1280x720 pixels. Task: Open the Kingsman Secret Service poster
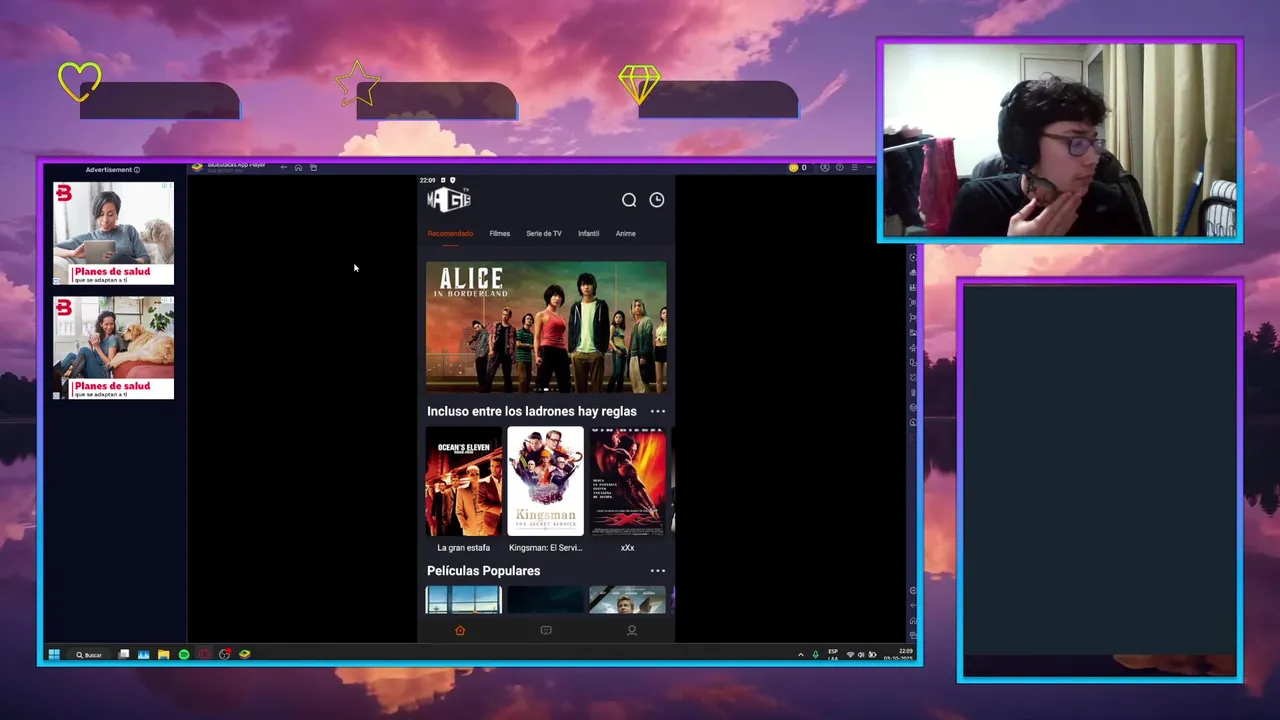point(546,482)
